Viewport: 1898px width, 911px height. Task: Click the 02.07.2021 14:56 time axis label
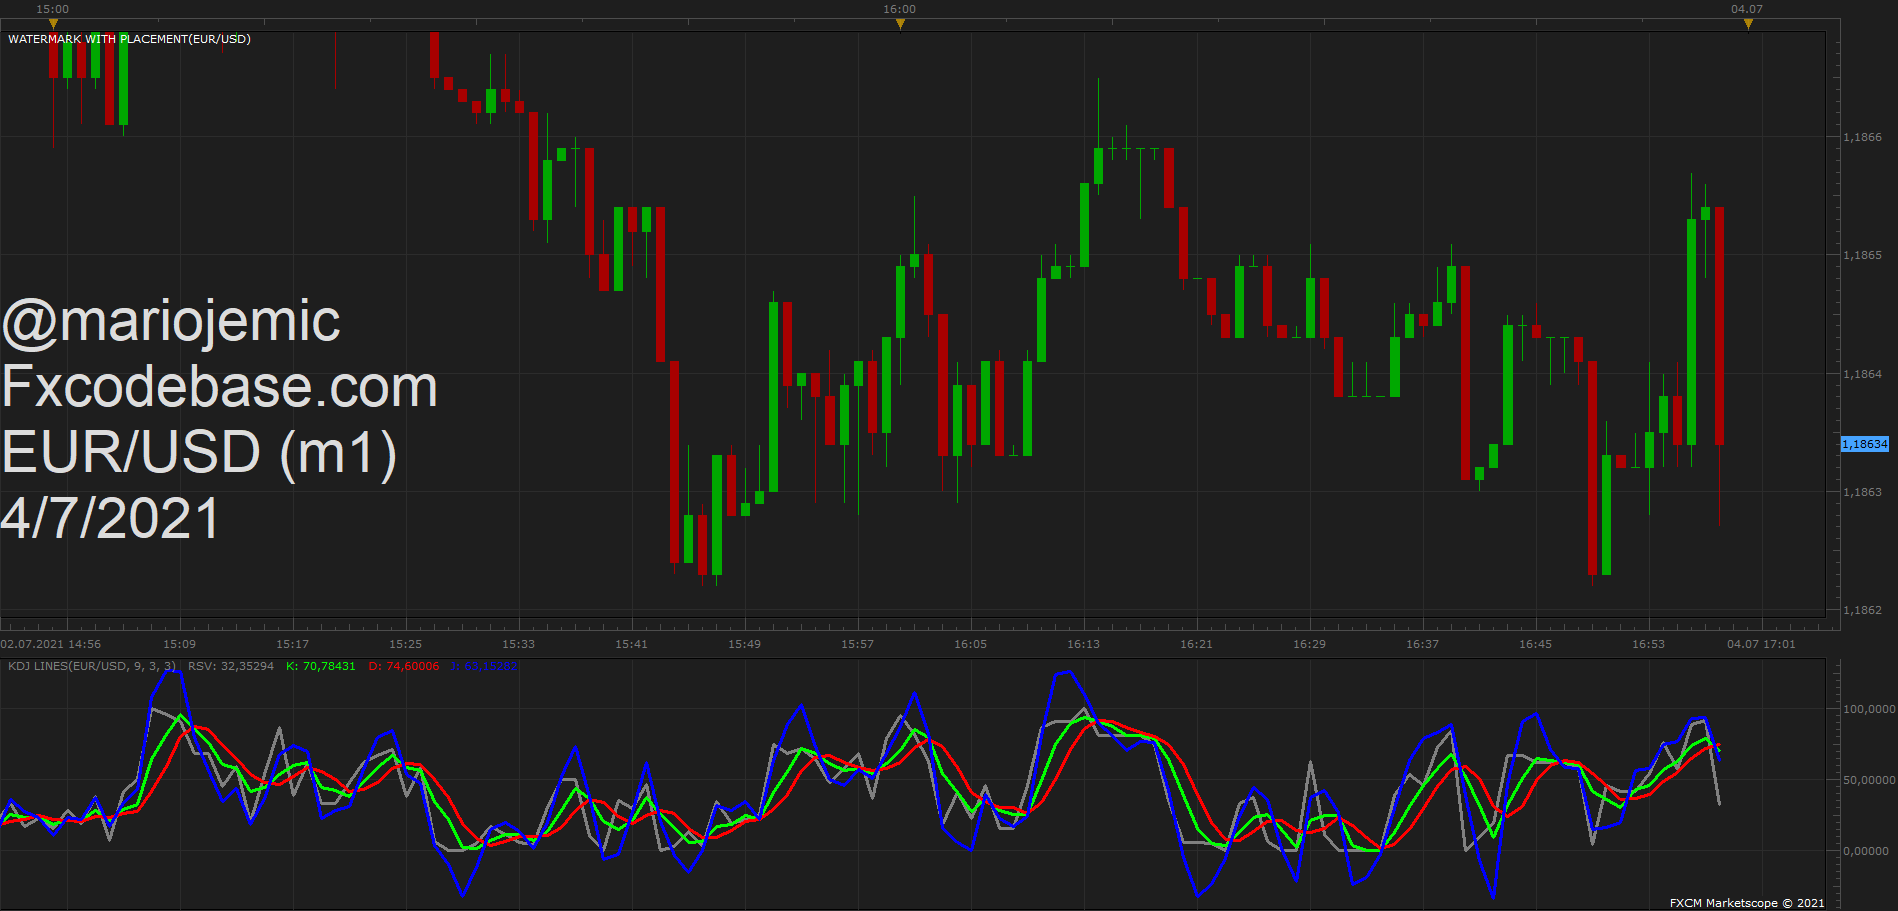tap(51, 644)
